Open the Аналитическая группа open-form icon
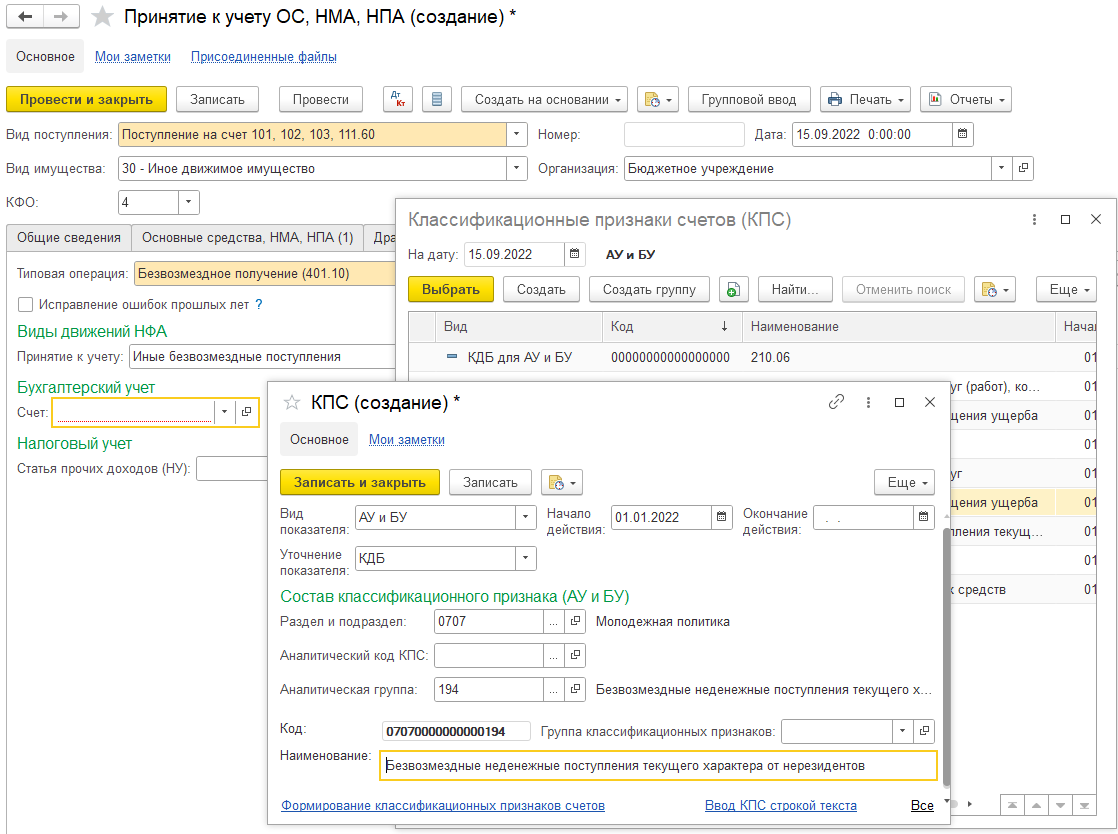This screenshot has height=834, width=1118. (x=575, y=689)
